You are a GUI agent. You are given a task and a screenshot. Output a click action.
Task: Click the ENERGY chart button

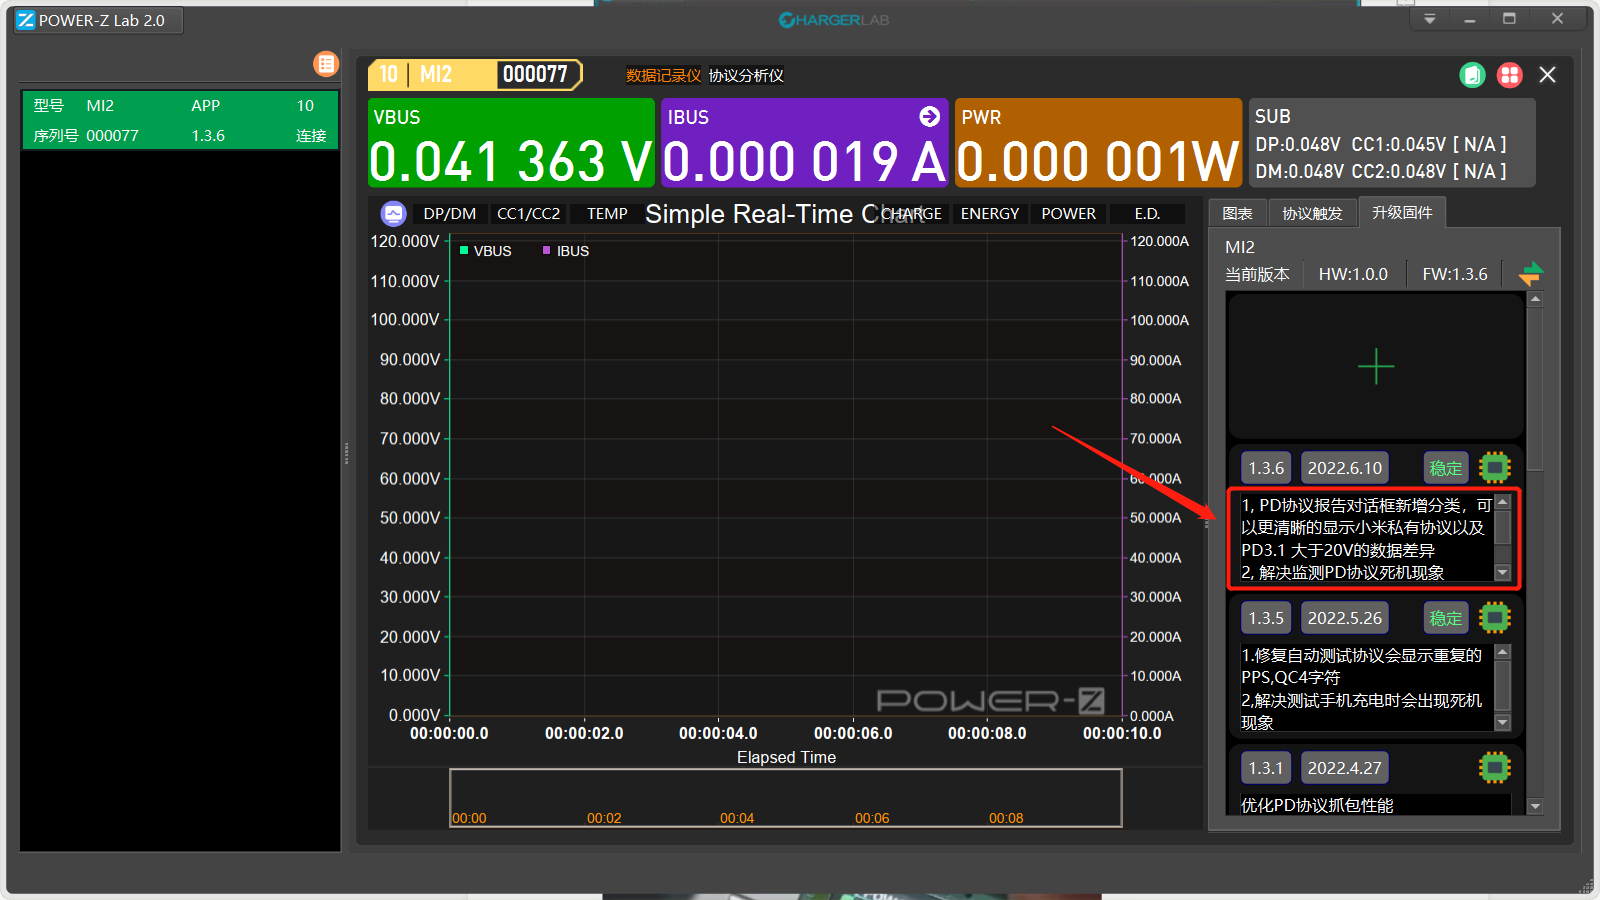click(989, 214)
